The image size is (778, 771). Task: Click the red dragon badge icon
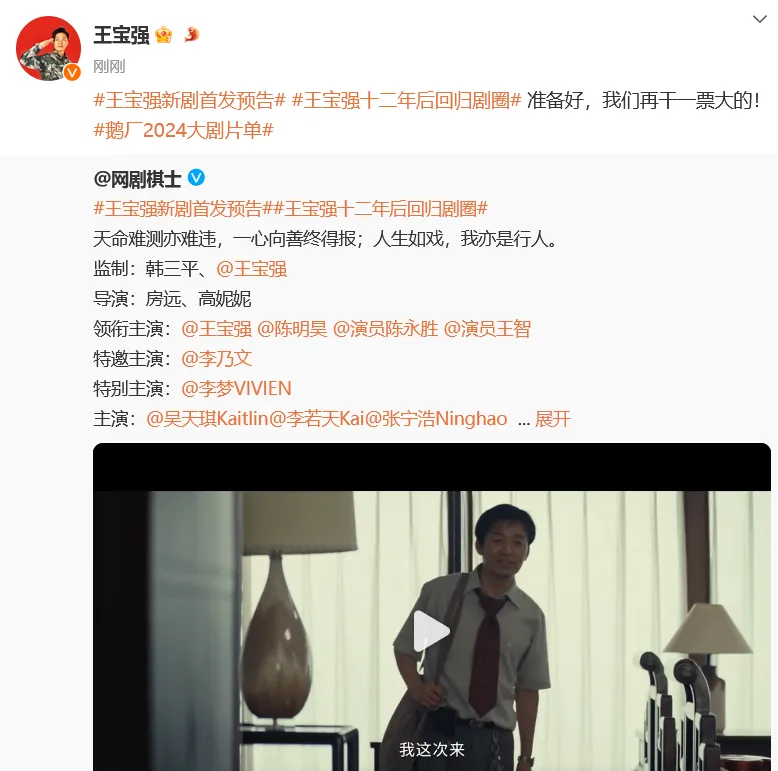click(192, 35)
